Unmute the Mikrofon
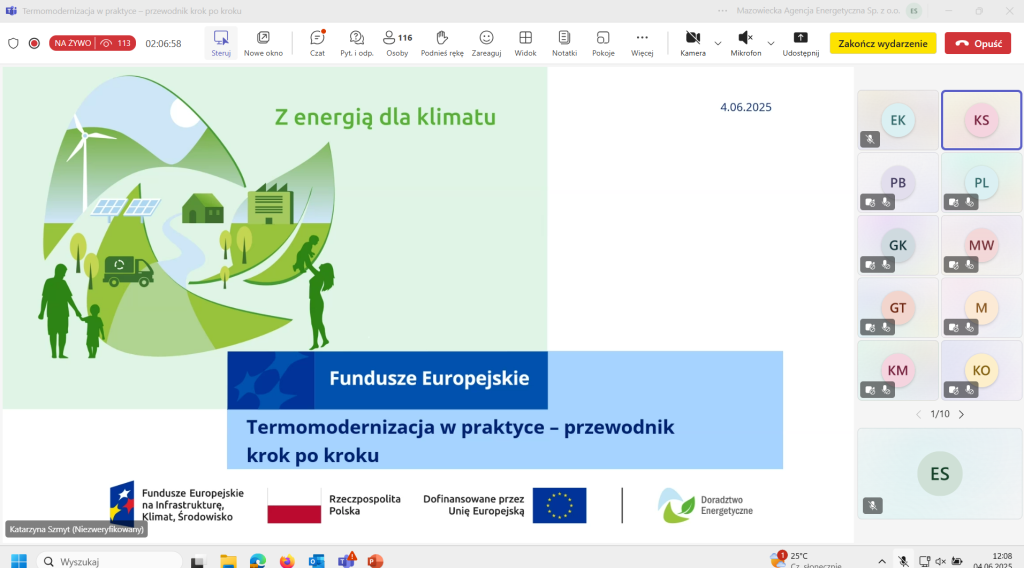1024x568 pixels. (745, 38)
